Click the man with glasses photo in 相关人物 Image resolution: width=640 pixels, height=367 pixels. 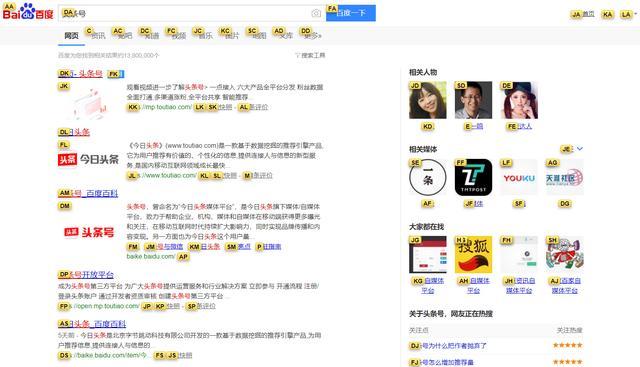(473, 100)
